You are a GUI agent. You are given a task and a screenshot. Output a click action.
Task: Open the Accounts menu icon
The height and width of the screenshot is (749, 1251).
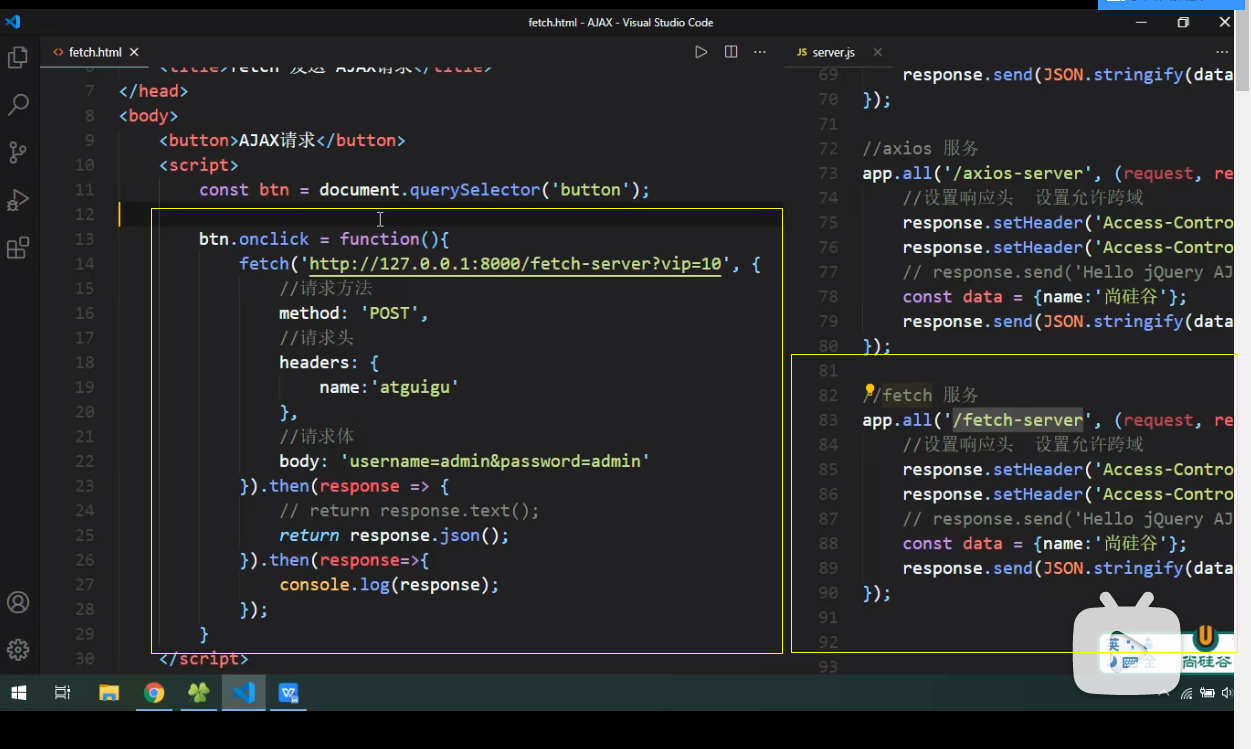pyautogui.click(x=17, y=602)
